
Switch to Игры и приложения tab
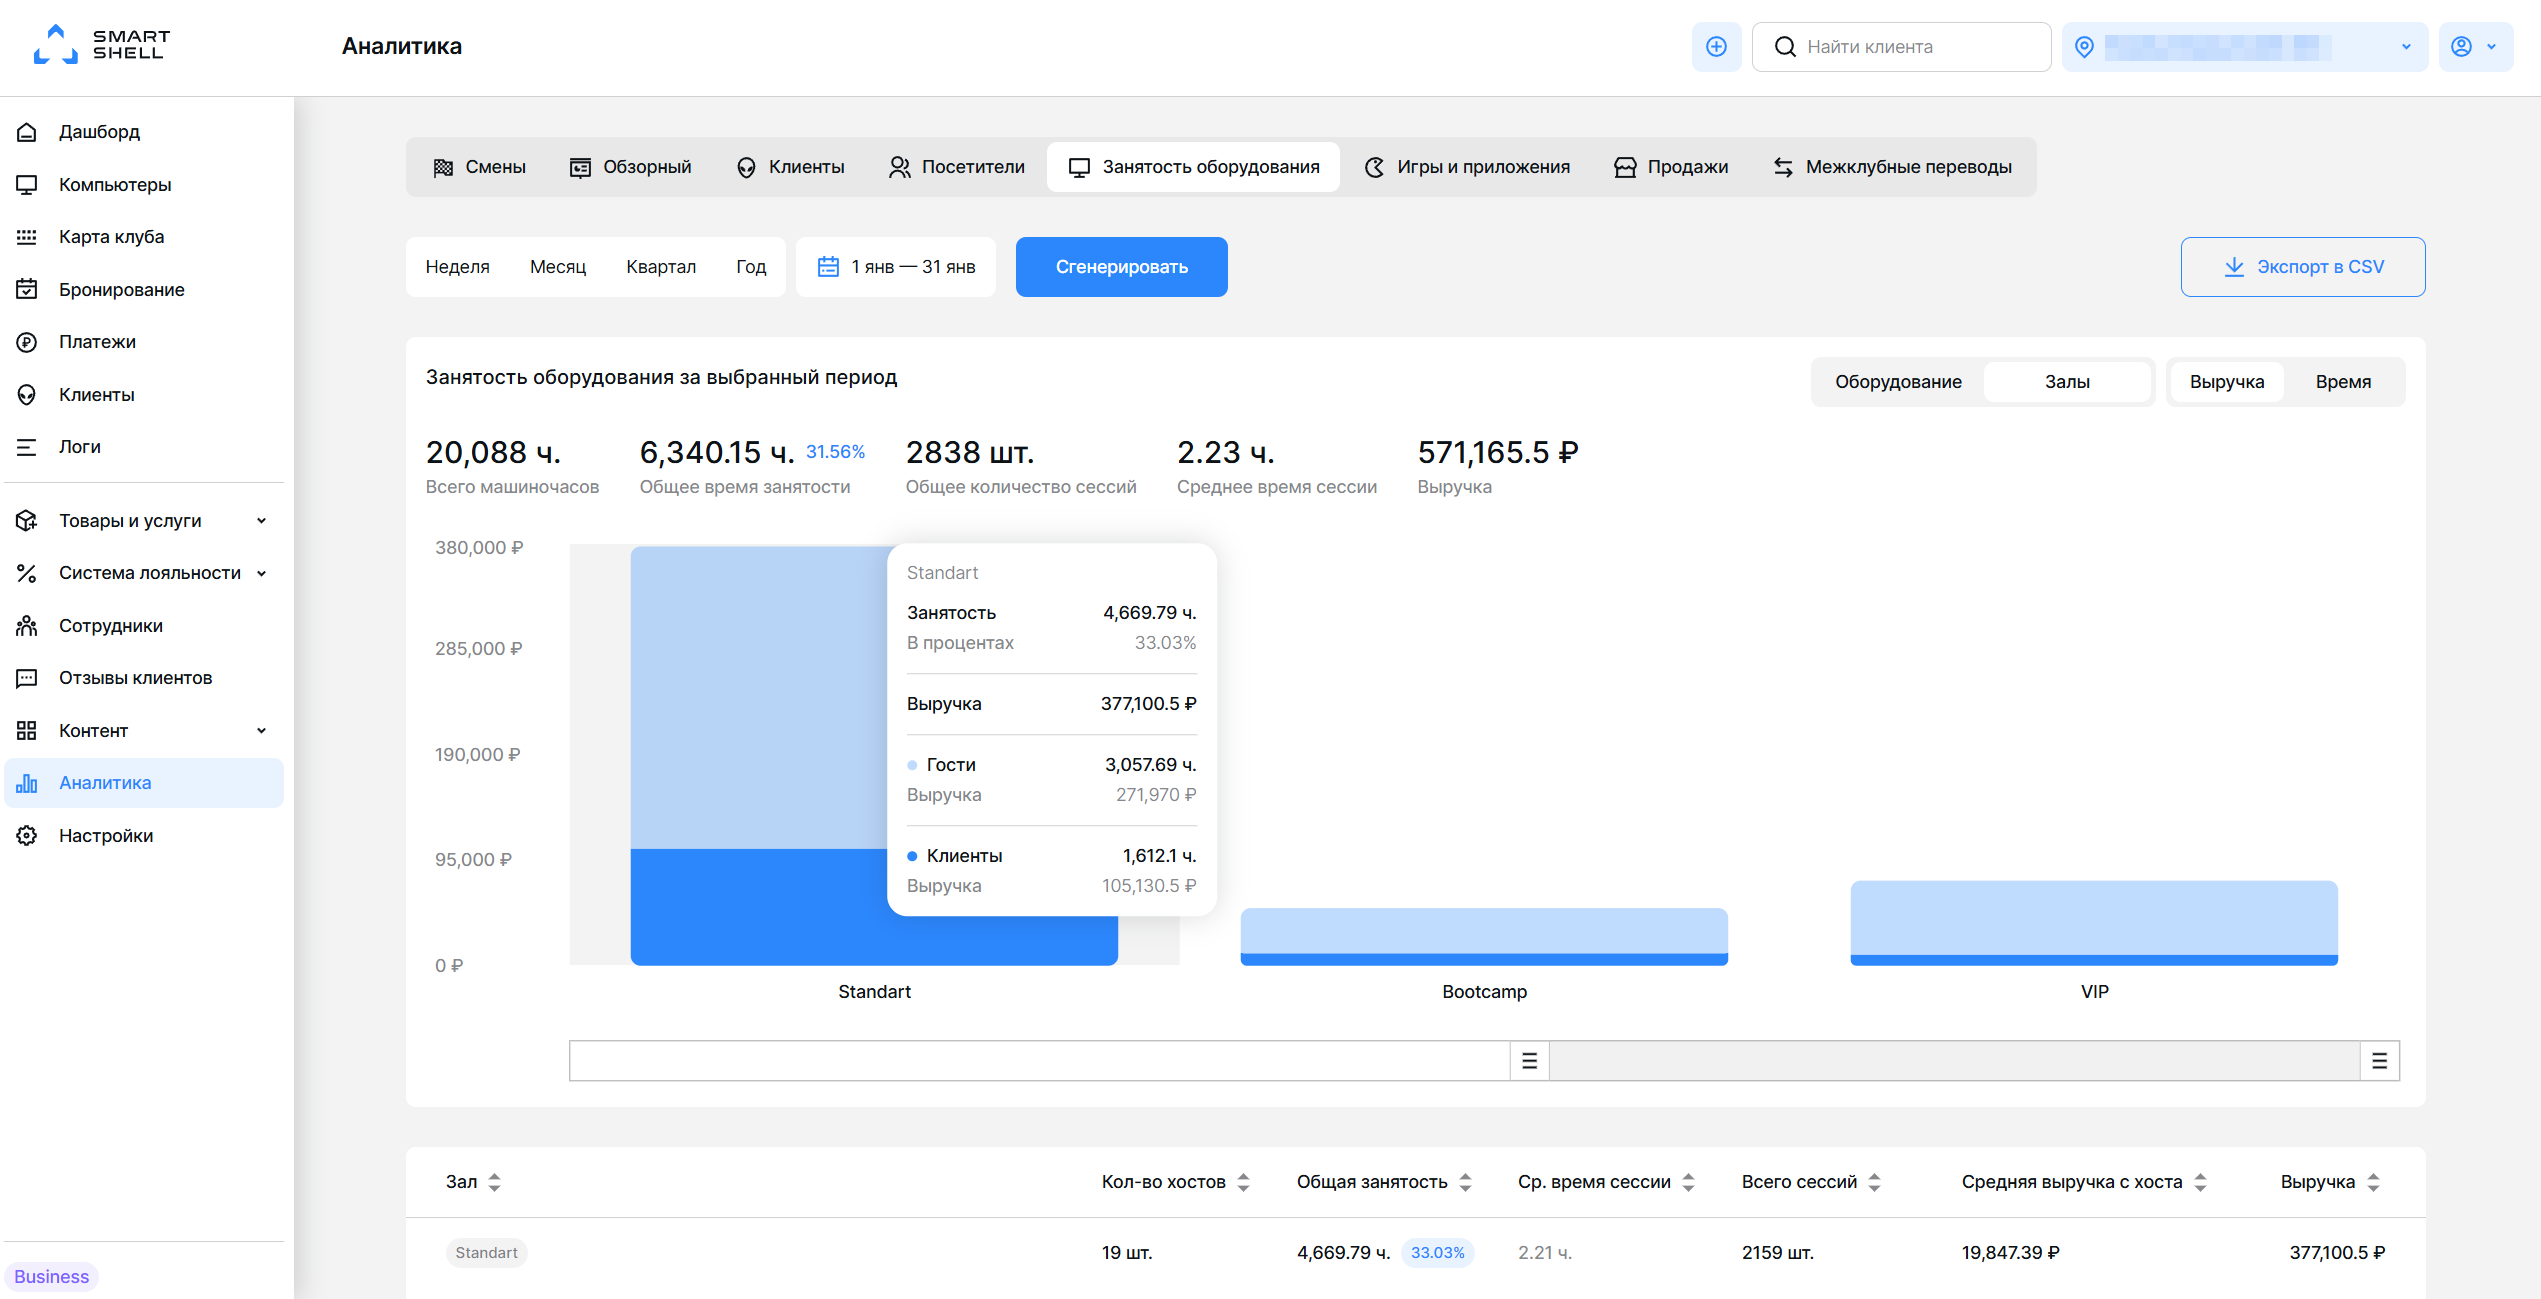(x=1467, y=167)
